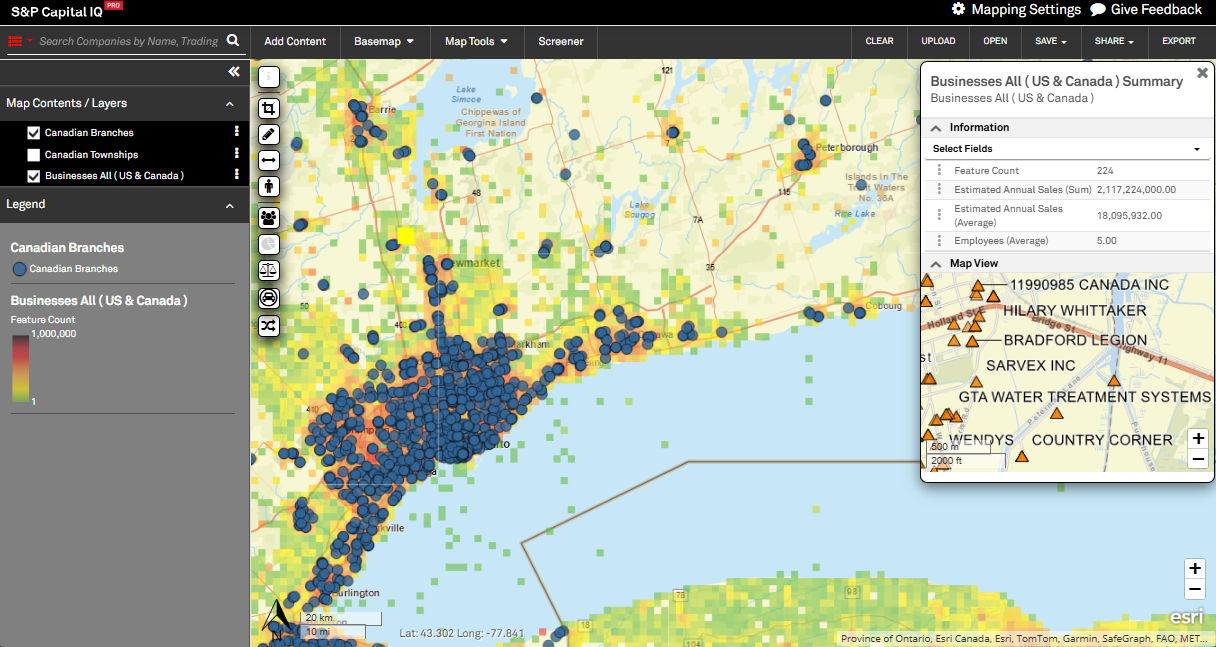
Task: Click the single person map tool
Action: [x=269, y=187]
